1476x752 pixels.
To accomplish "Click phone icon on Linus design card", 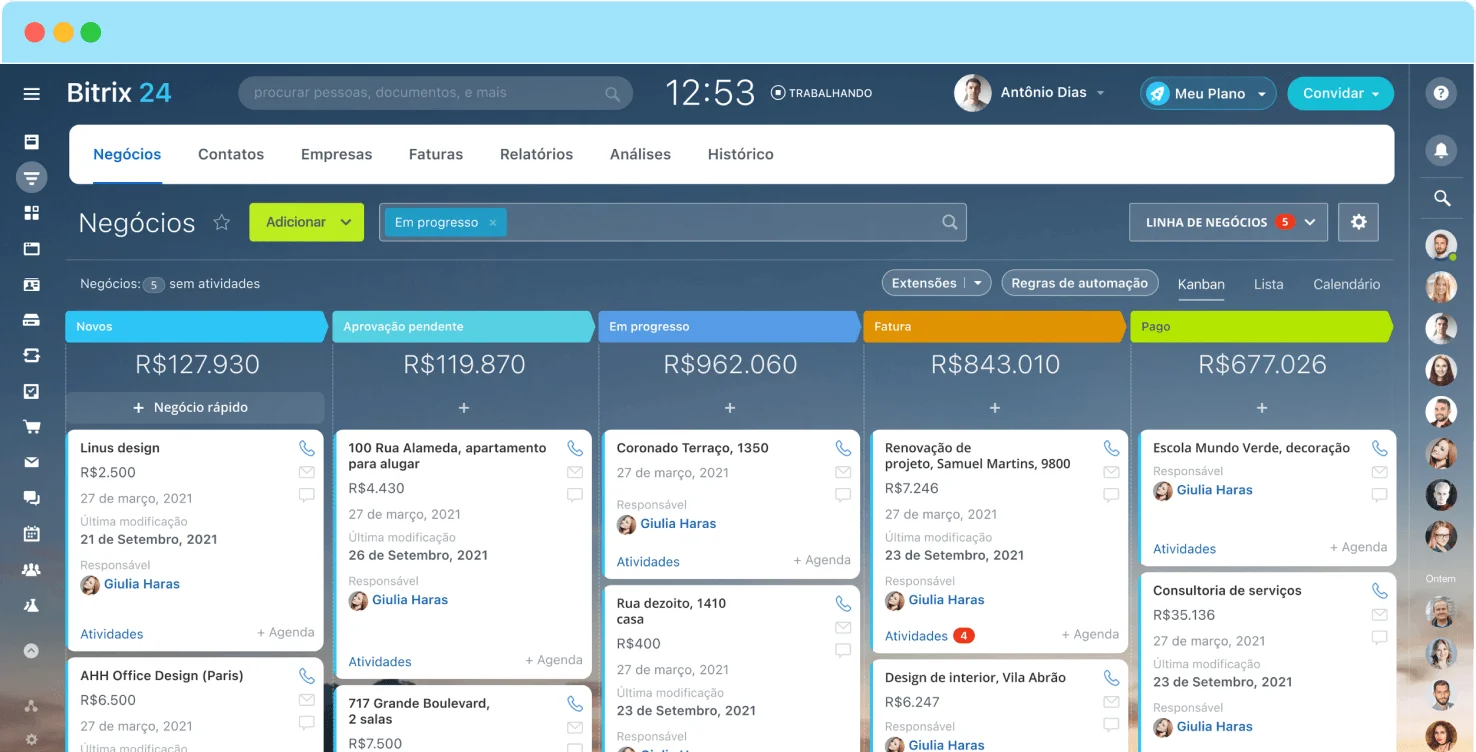I will pyautogui.click(x=306, y=449).
